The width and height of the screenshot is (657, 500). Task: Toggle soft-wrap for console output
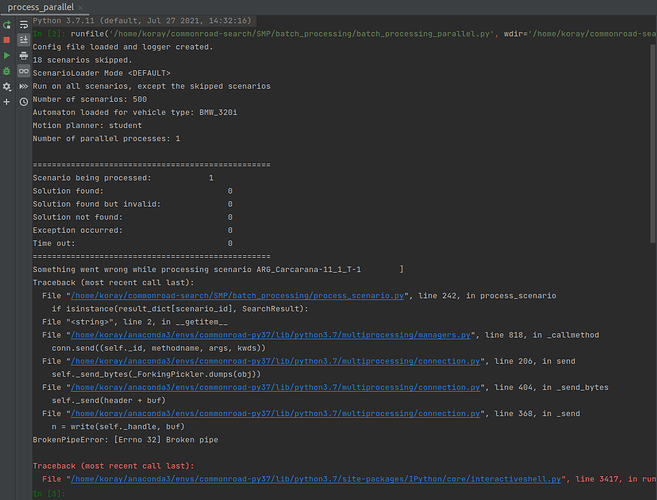coord(23,23)
